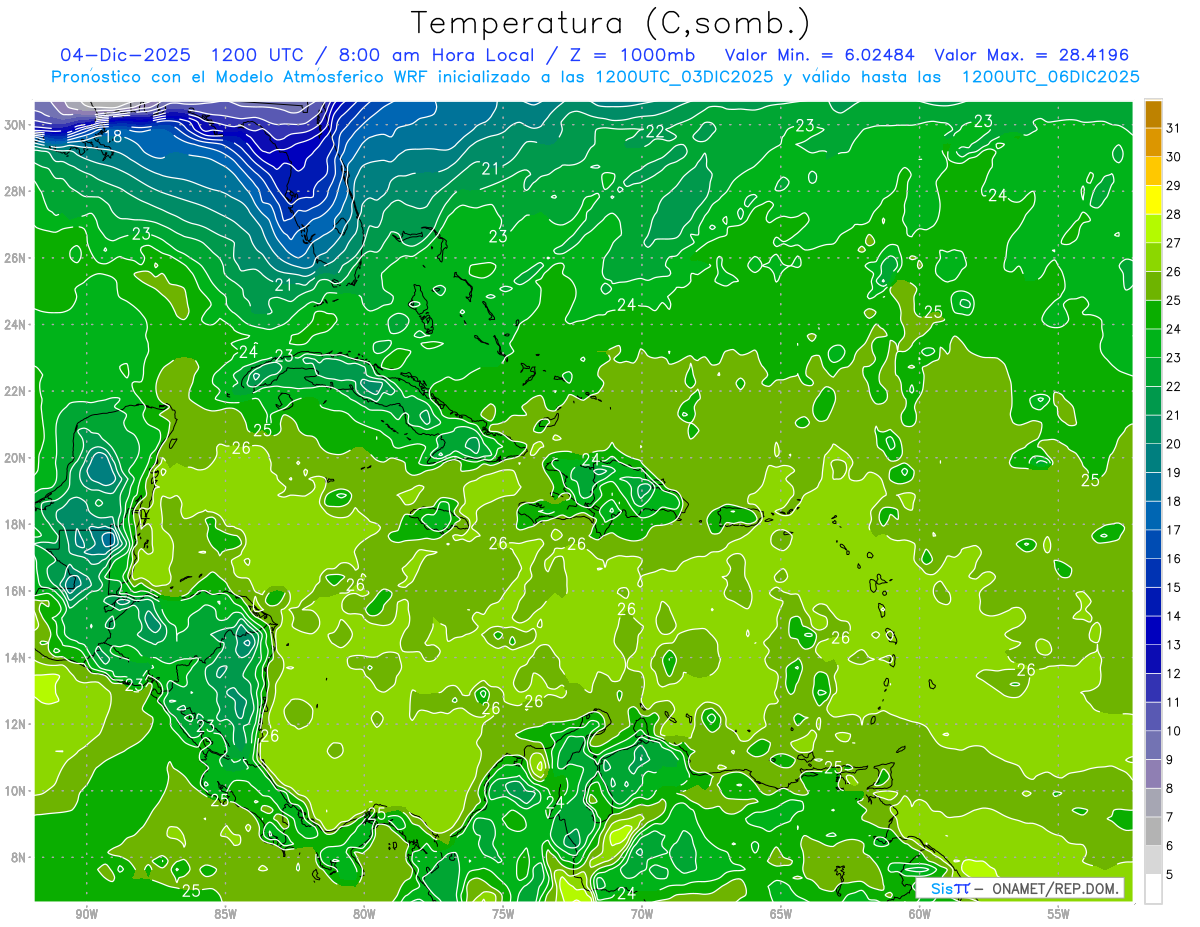
Task: Select the "1200UTC_03DIC2025" initialization timestamp
Action: (x=684, y=76)
